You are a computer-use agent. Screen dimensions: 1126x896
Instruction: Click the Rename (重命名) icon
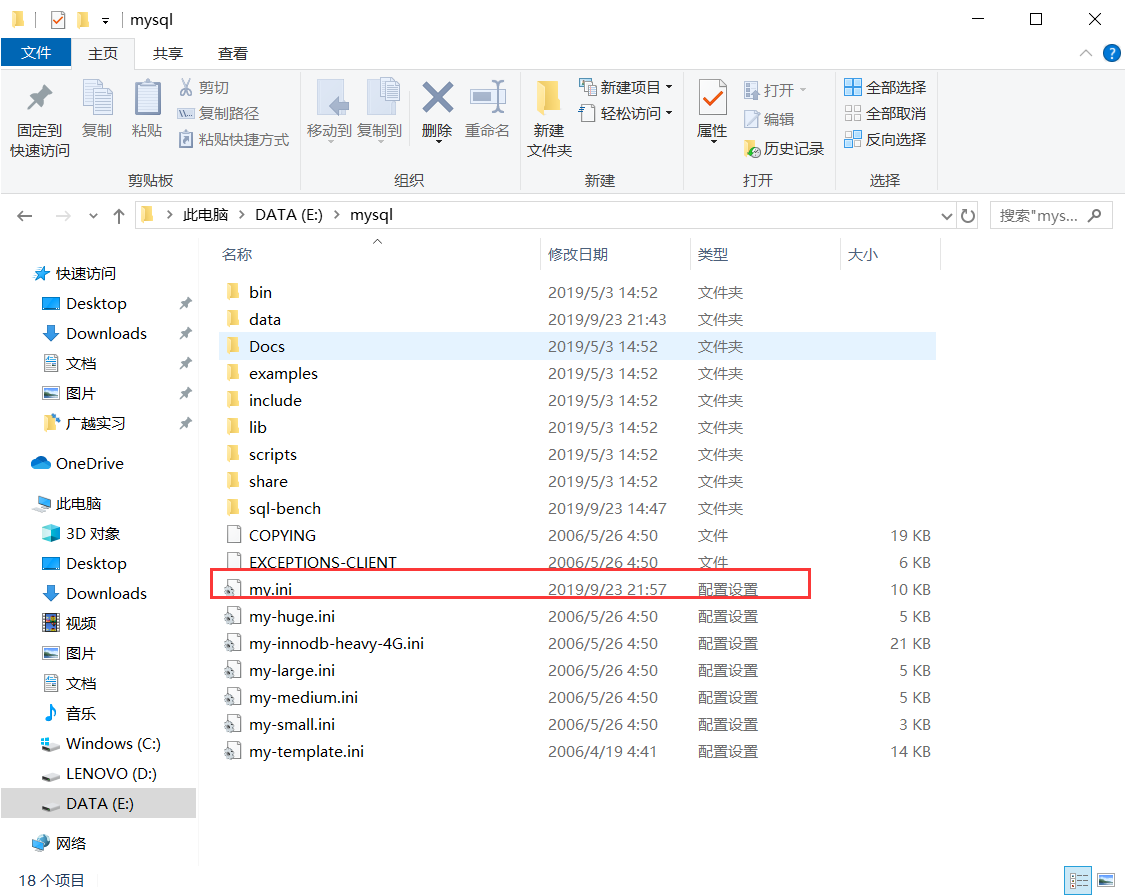(x=488, y=98)
